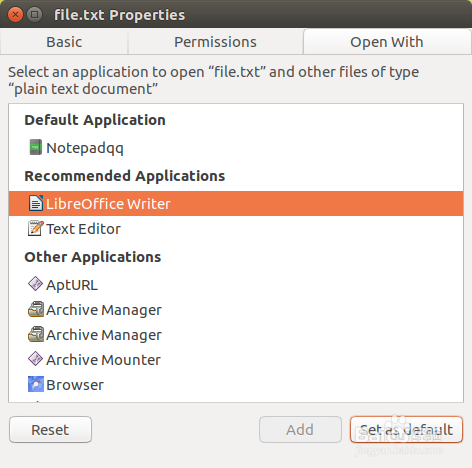Select Text Editor from recommended applications
This screenshot has height=468, width=472.
coord(236,229)
